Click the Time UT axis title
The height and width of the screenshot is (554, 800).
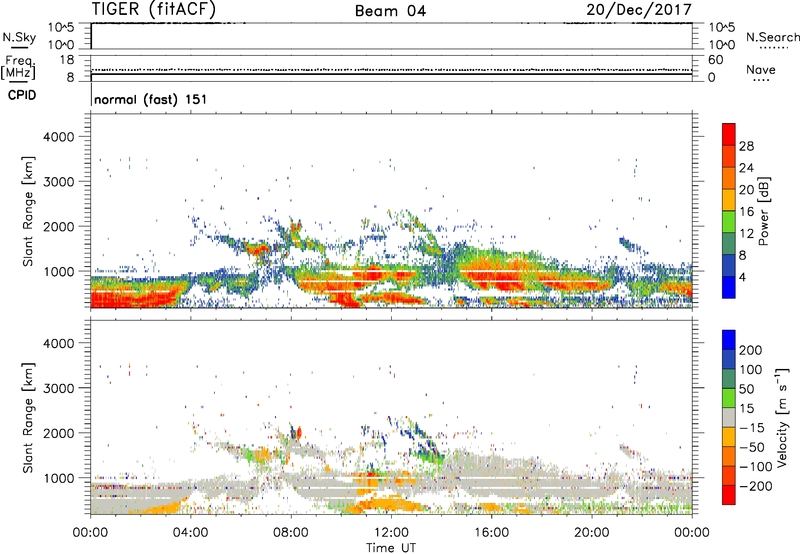(391, 548)
